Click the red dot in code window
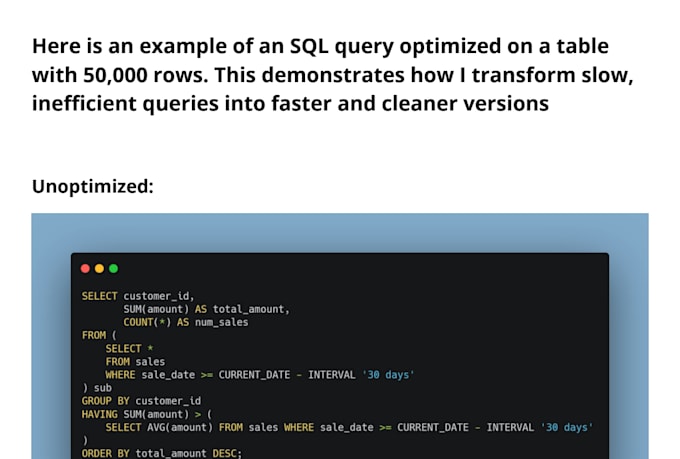680x459 pixels. point(85,269)
